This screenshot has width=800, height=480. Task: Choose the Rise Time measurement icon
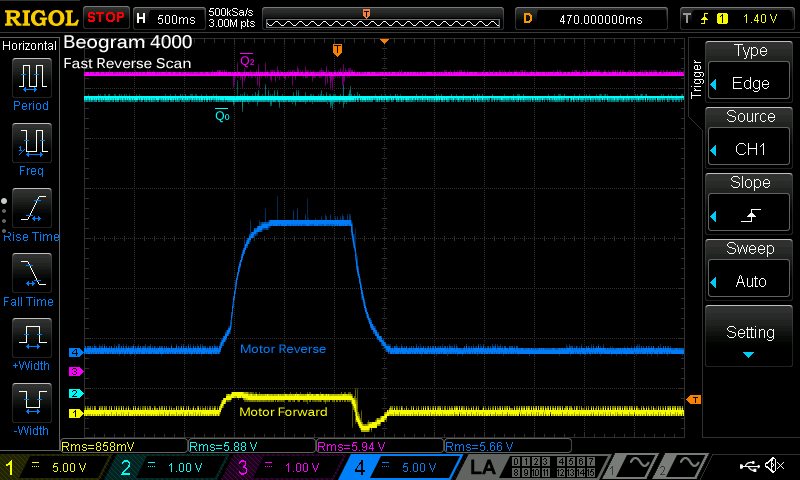point(31,207)
